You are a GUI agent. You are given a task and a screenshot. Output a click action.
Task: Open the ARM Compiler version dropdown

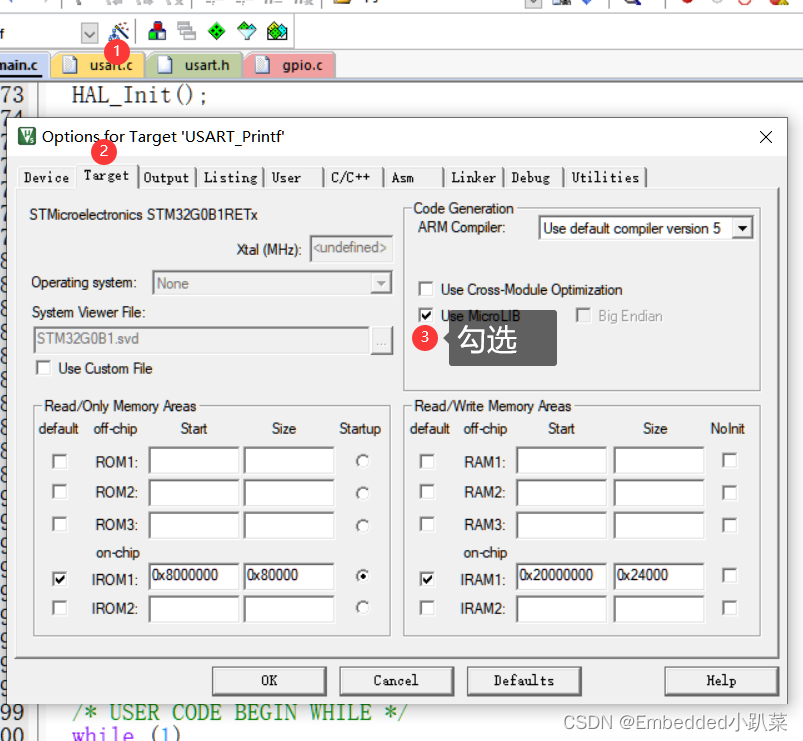tap(744, 228)
